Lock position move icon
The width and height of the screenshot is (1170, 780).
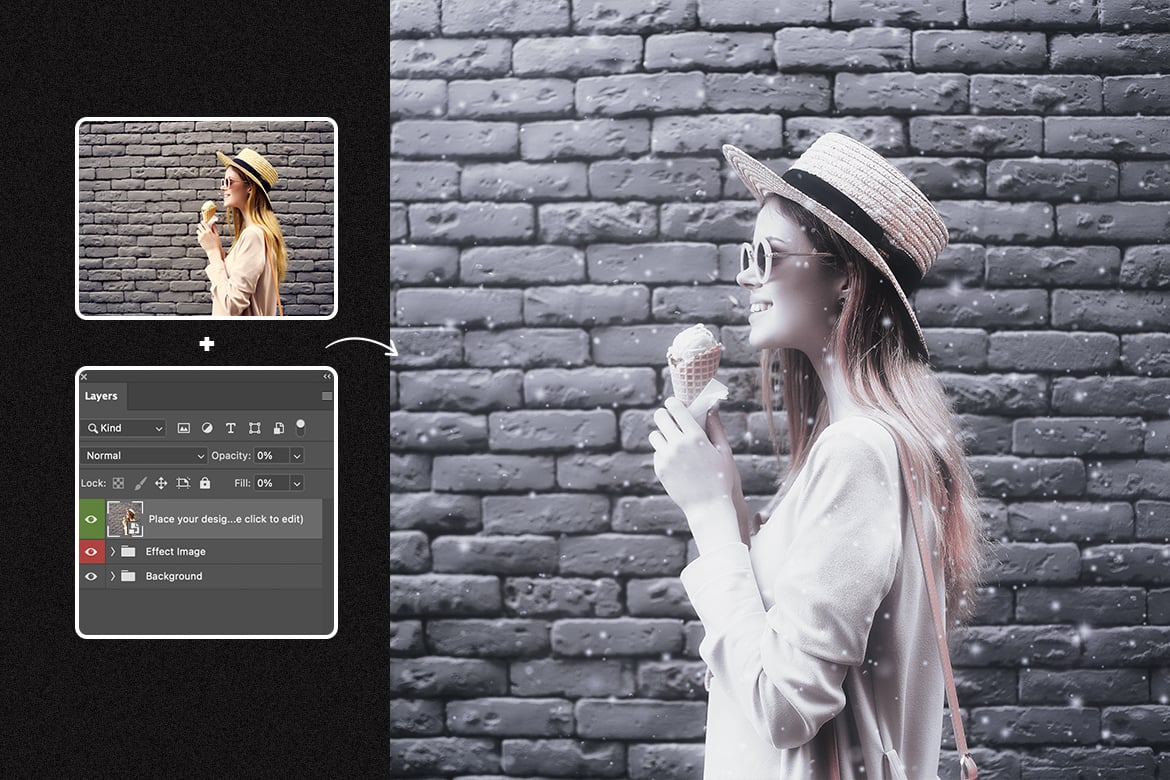160,483
